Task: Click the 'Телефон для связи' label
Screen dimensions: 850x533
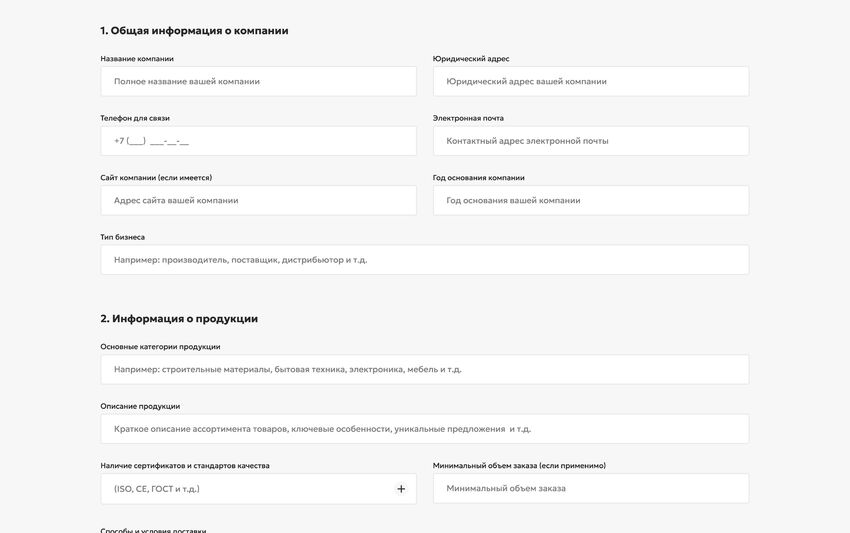Action: coord(135,118)
